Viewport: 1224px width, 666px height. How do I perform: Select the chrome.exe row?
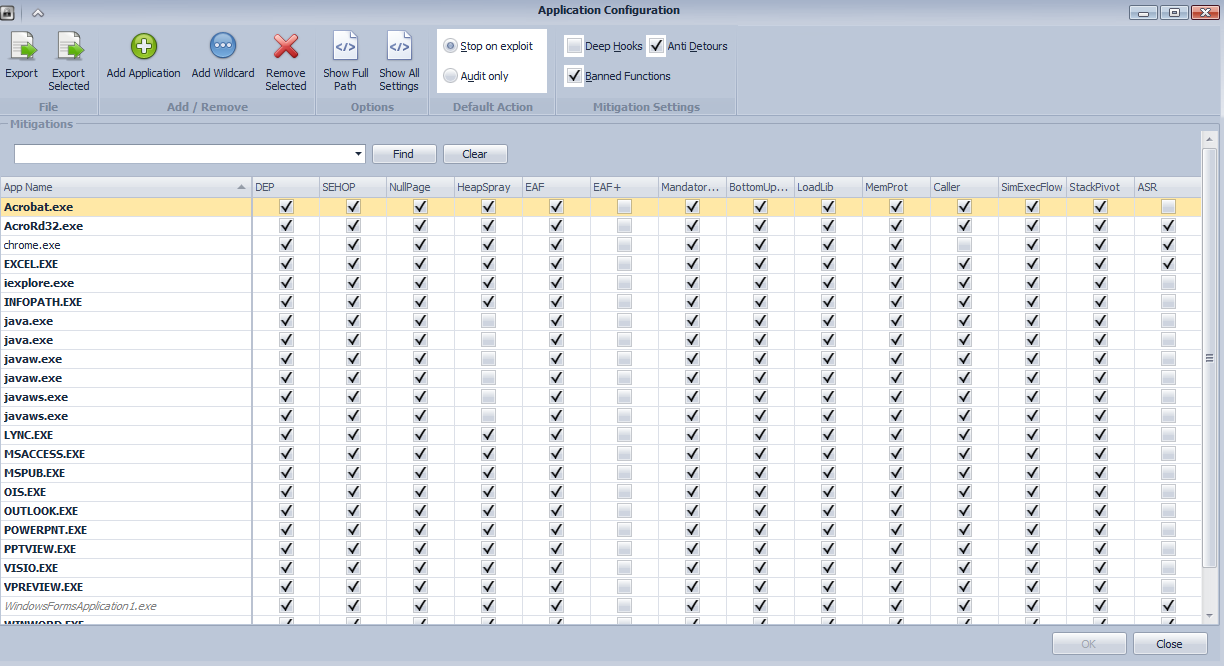point(600,245)
